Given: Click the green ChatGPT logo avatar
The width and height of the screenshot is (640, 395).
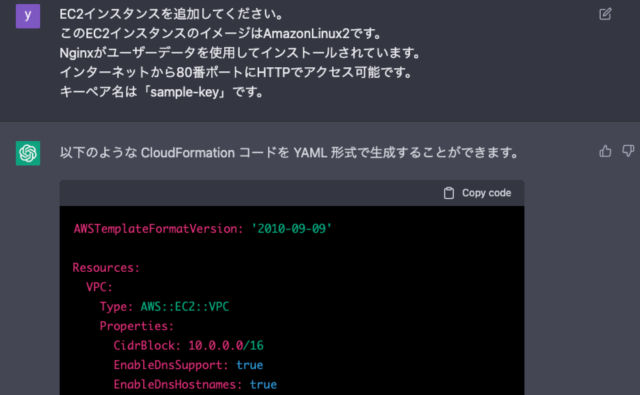Looking at the screenshot, I should (28, 153).
